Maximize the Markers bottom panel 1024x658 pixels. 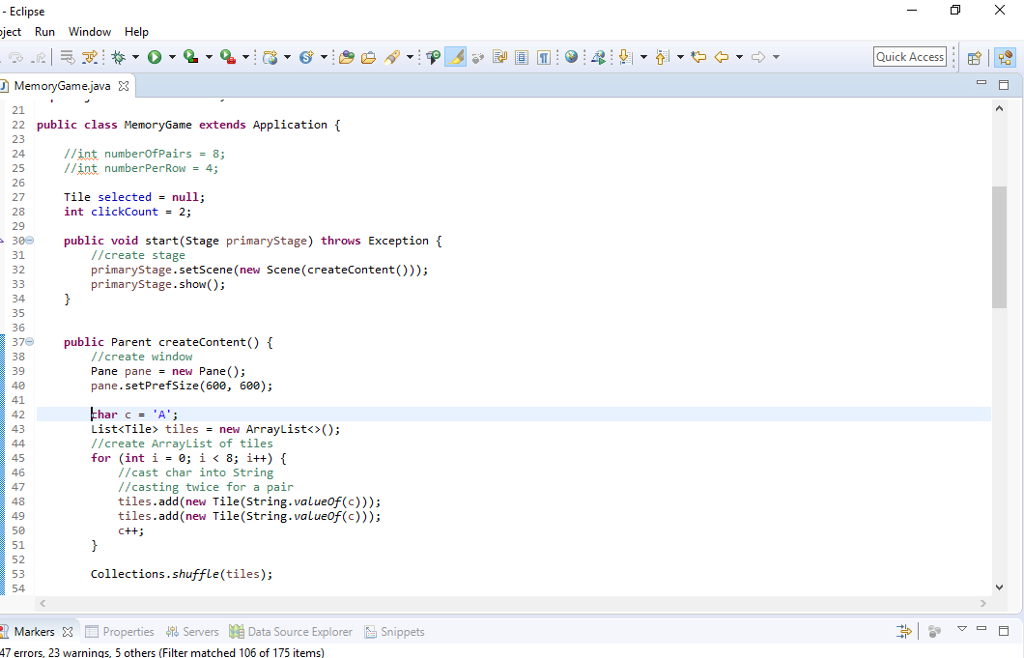[1004, 631]
